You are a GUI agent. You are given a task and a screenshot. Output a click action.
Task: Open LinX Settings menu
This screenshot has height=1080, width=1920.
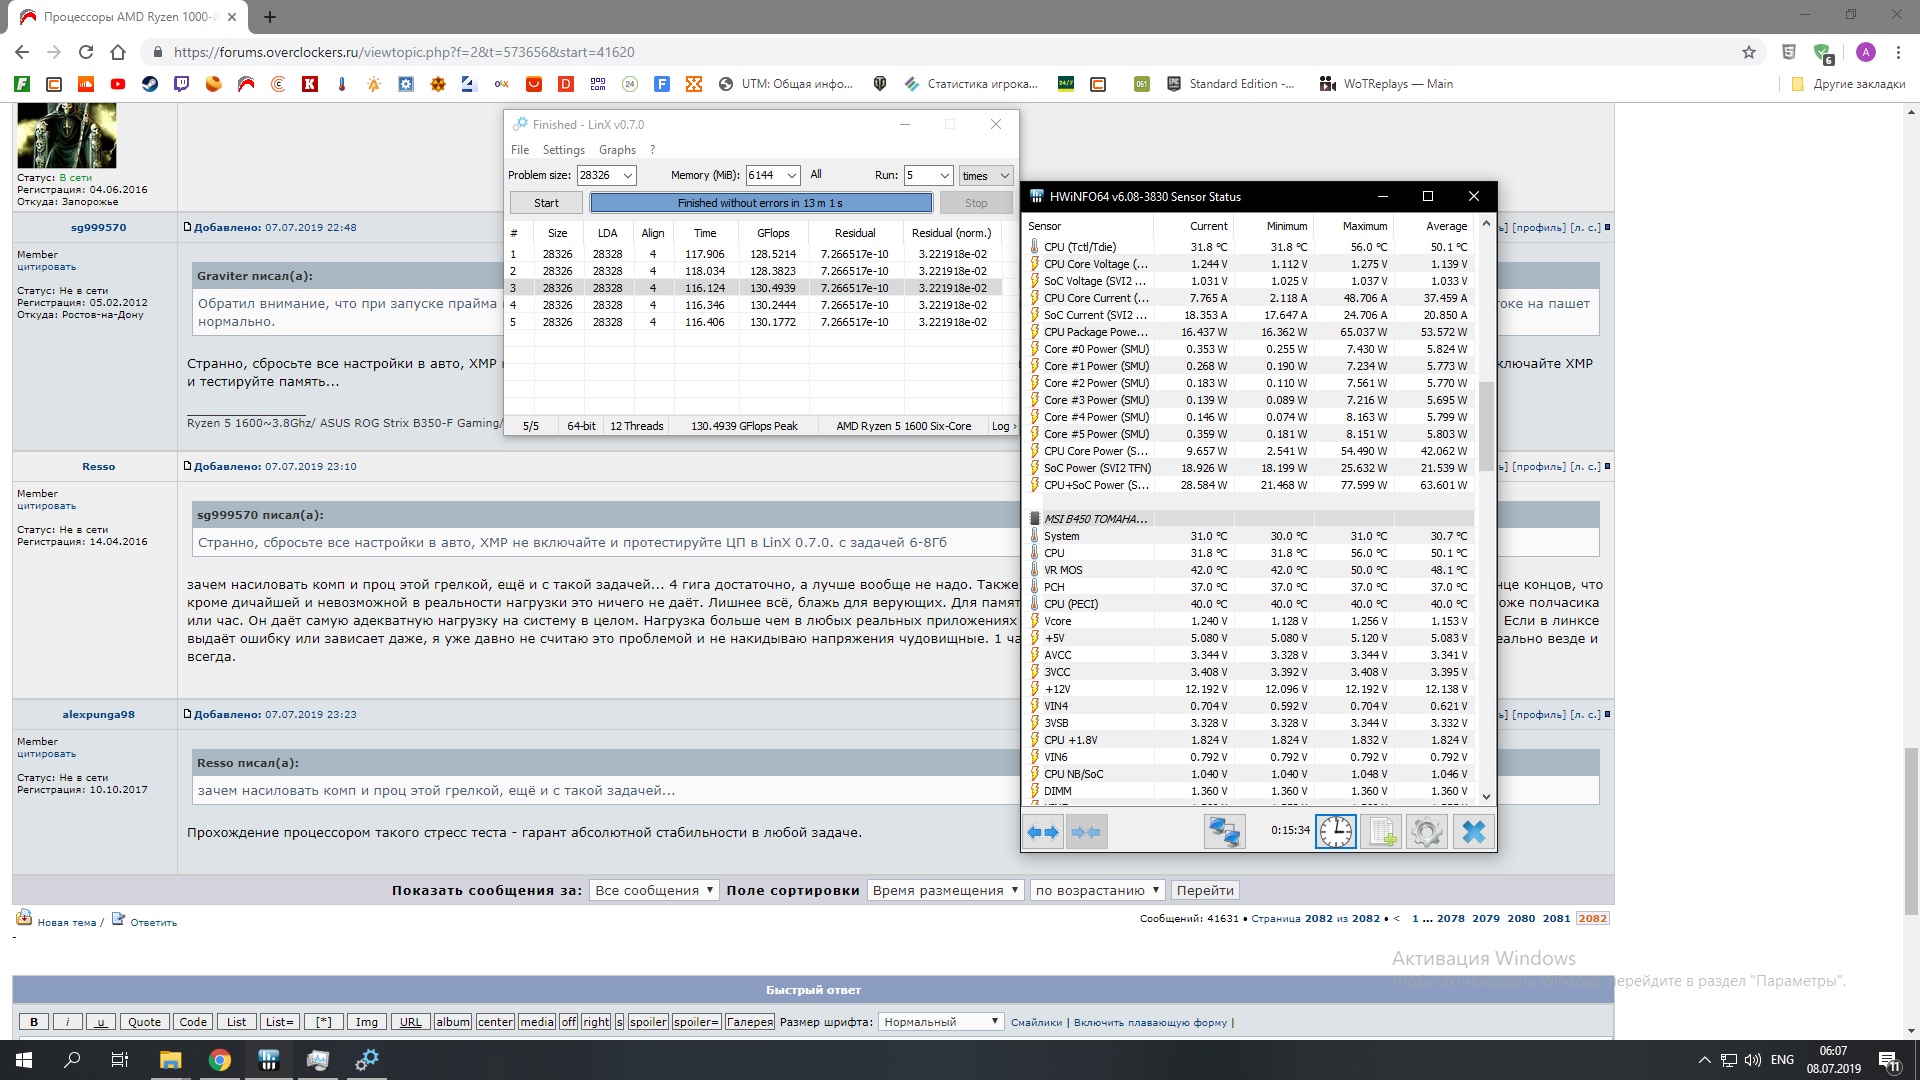pos(563,150)
